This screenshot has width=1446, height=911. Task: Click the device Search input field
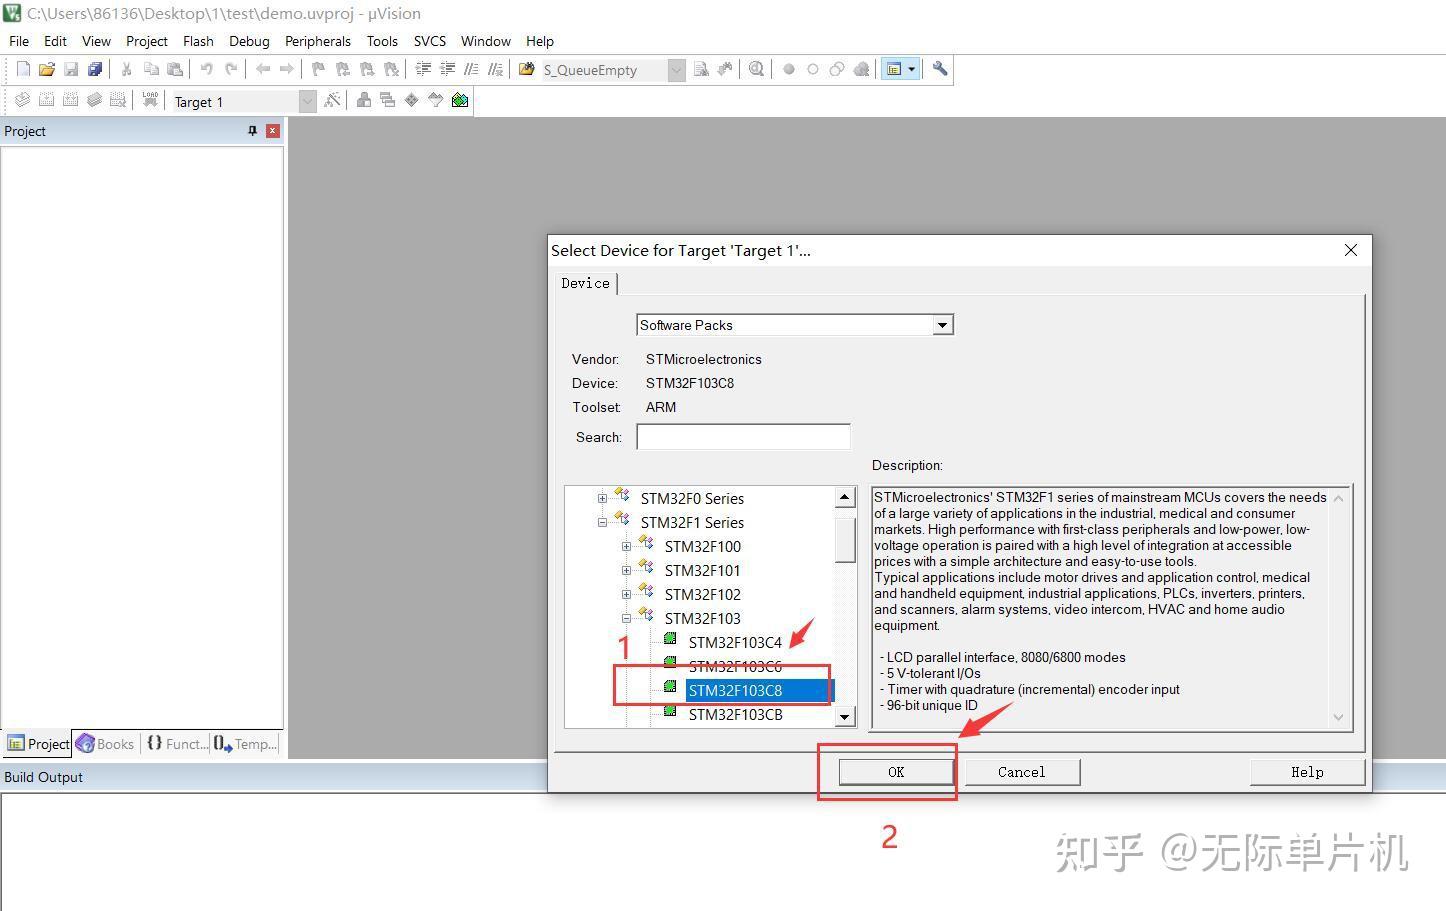[x=743, y=437]
